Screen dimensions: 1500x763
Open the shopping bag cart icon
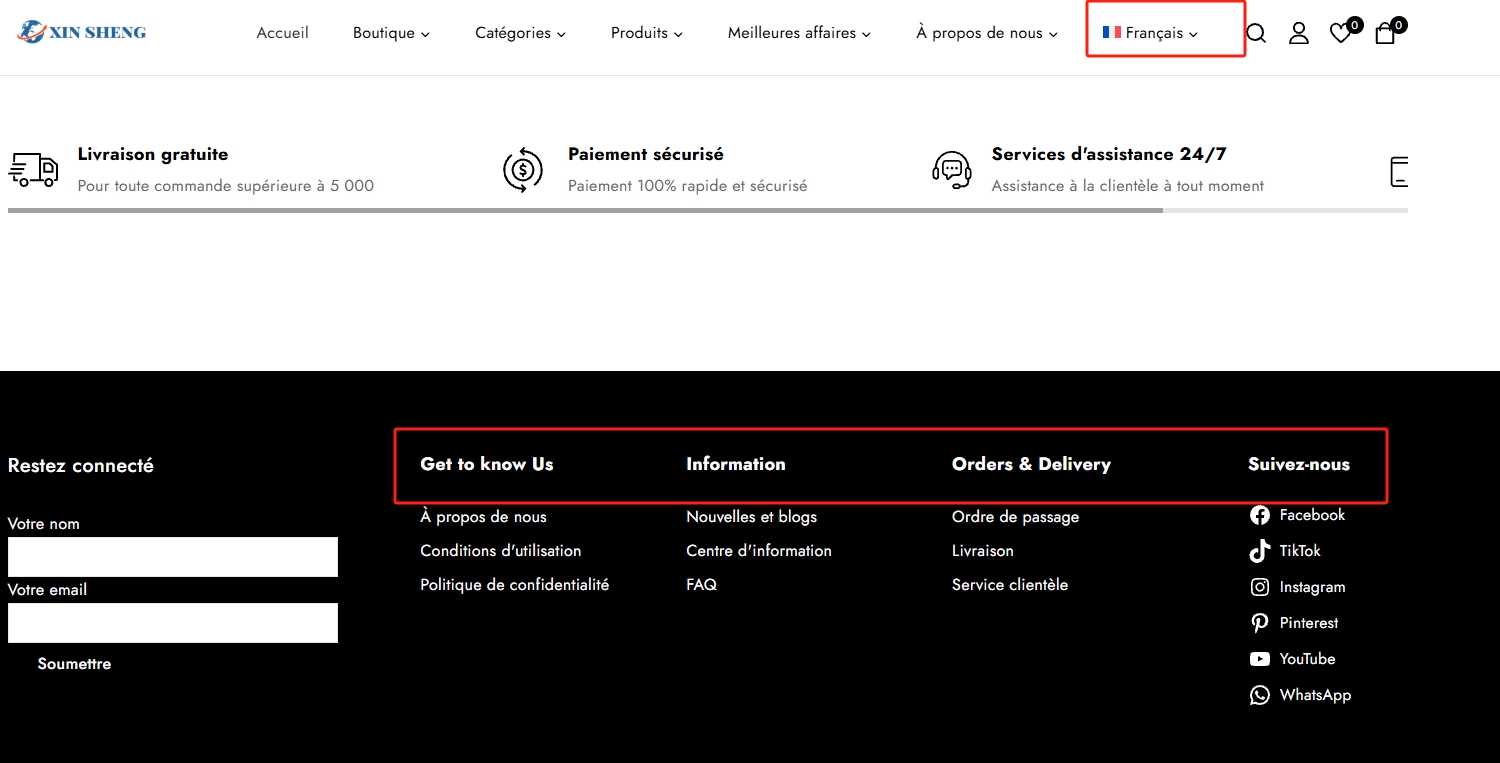1385,33
